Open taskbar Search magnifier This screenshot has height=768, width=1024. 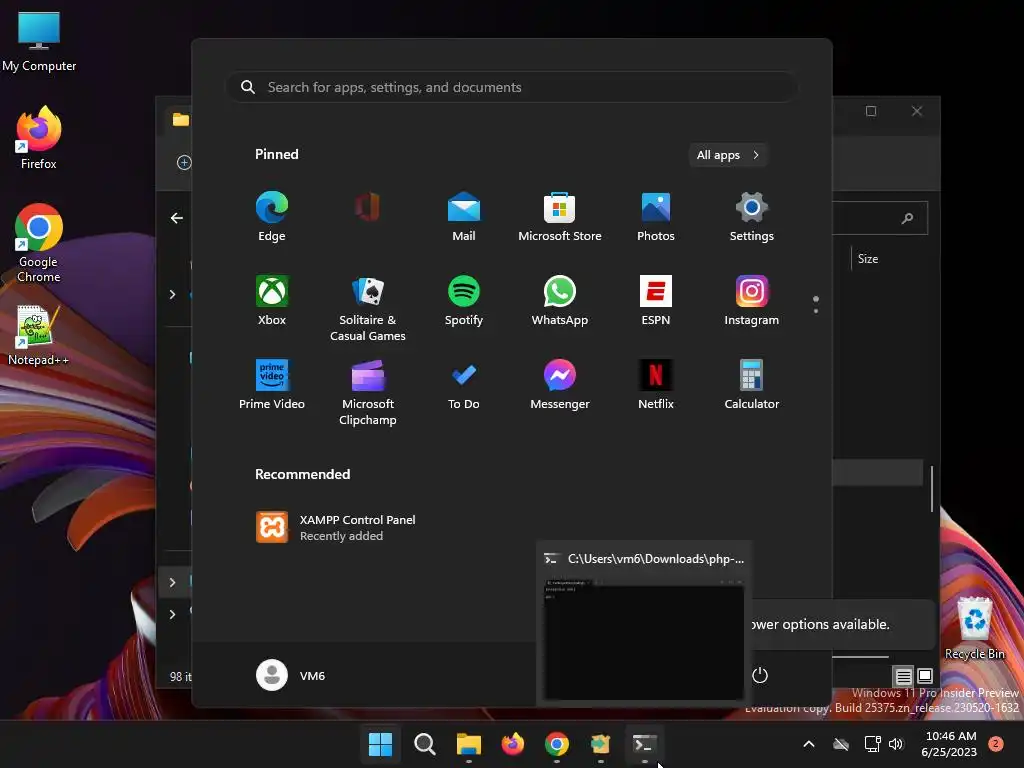click(424, 744)
